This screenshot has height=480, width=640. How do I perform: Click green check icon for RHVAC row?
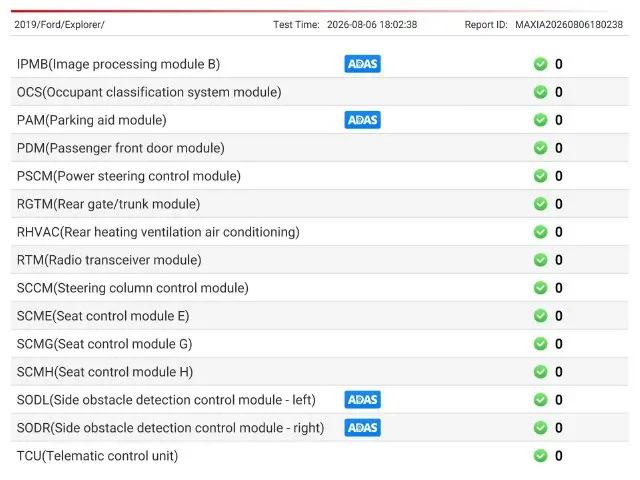point(540,232)
